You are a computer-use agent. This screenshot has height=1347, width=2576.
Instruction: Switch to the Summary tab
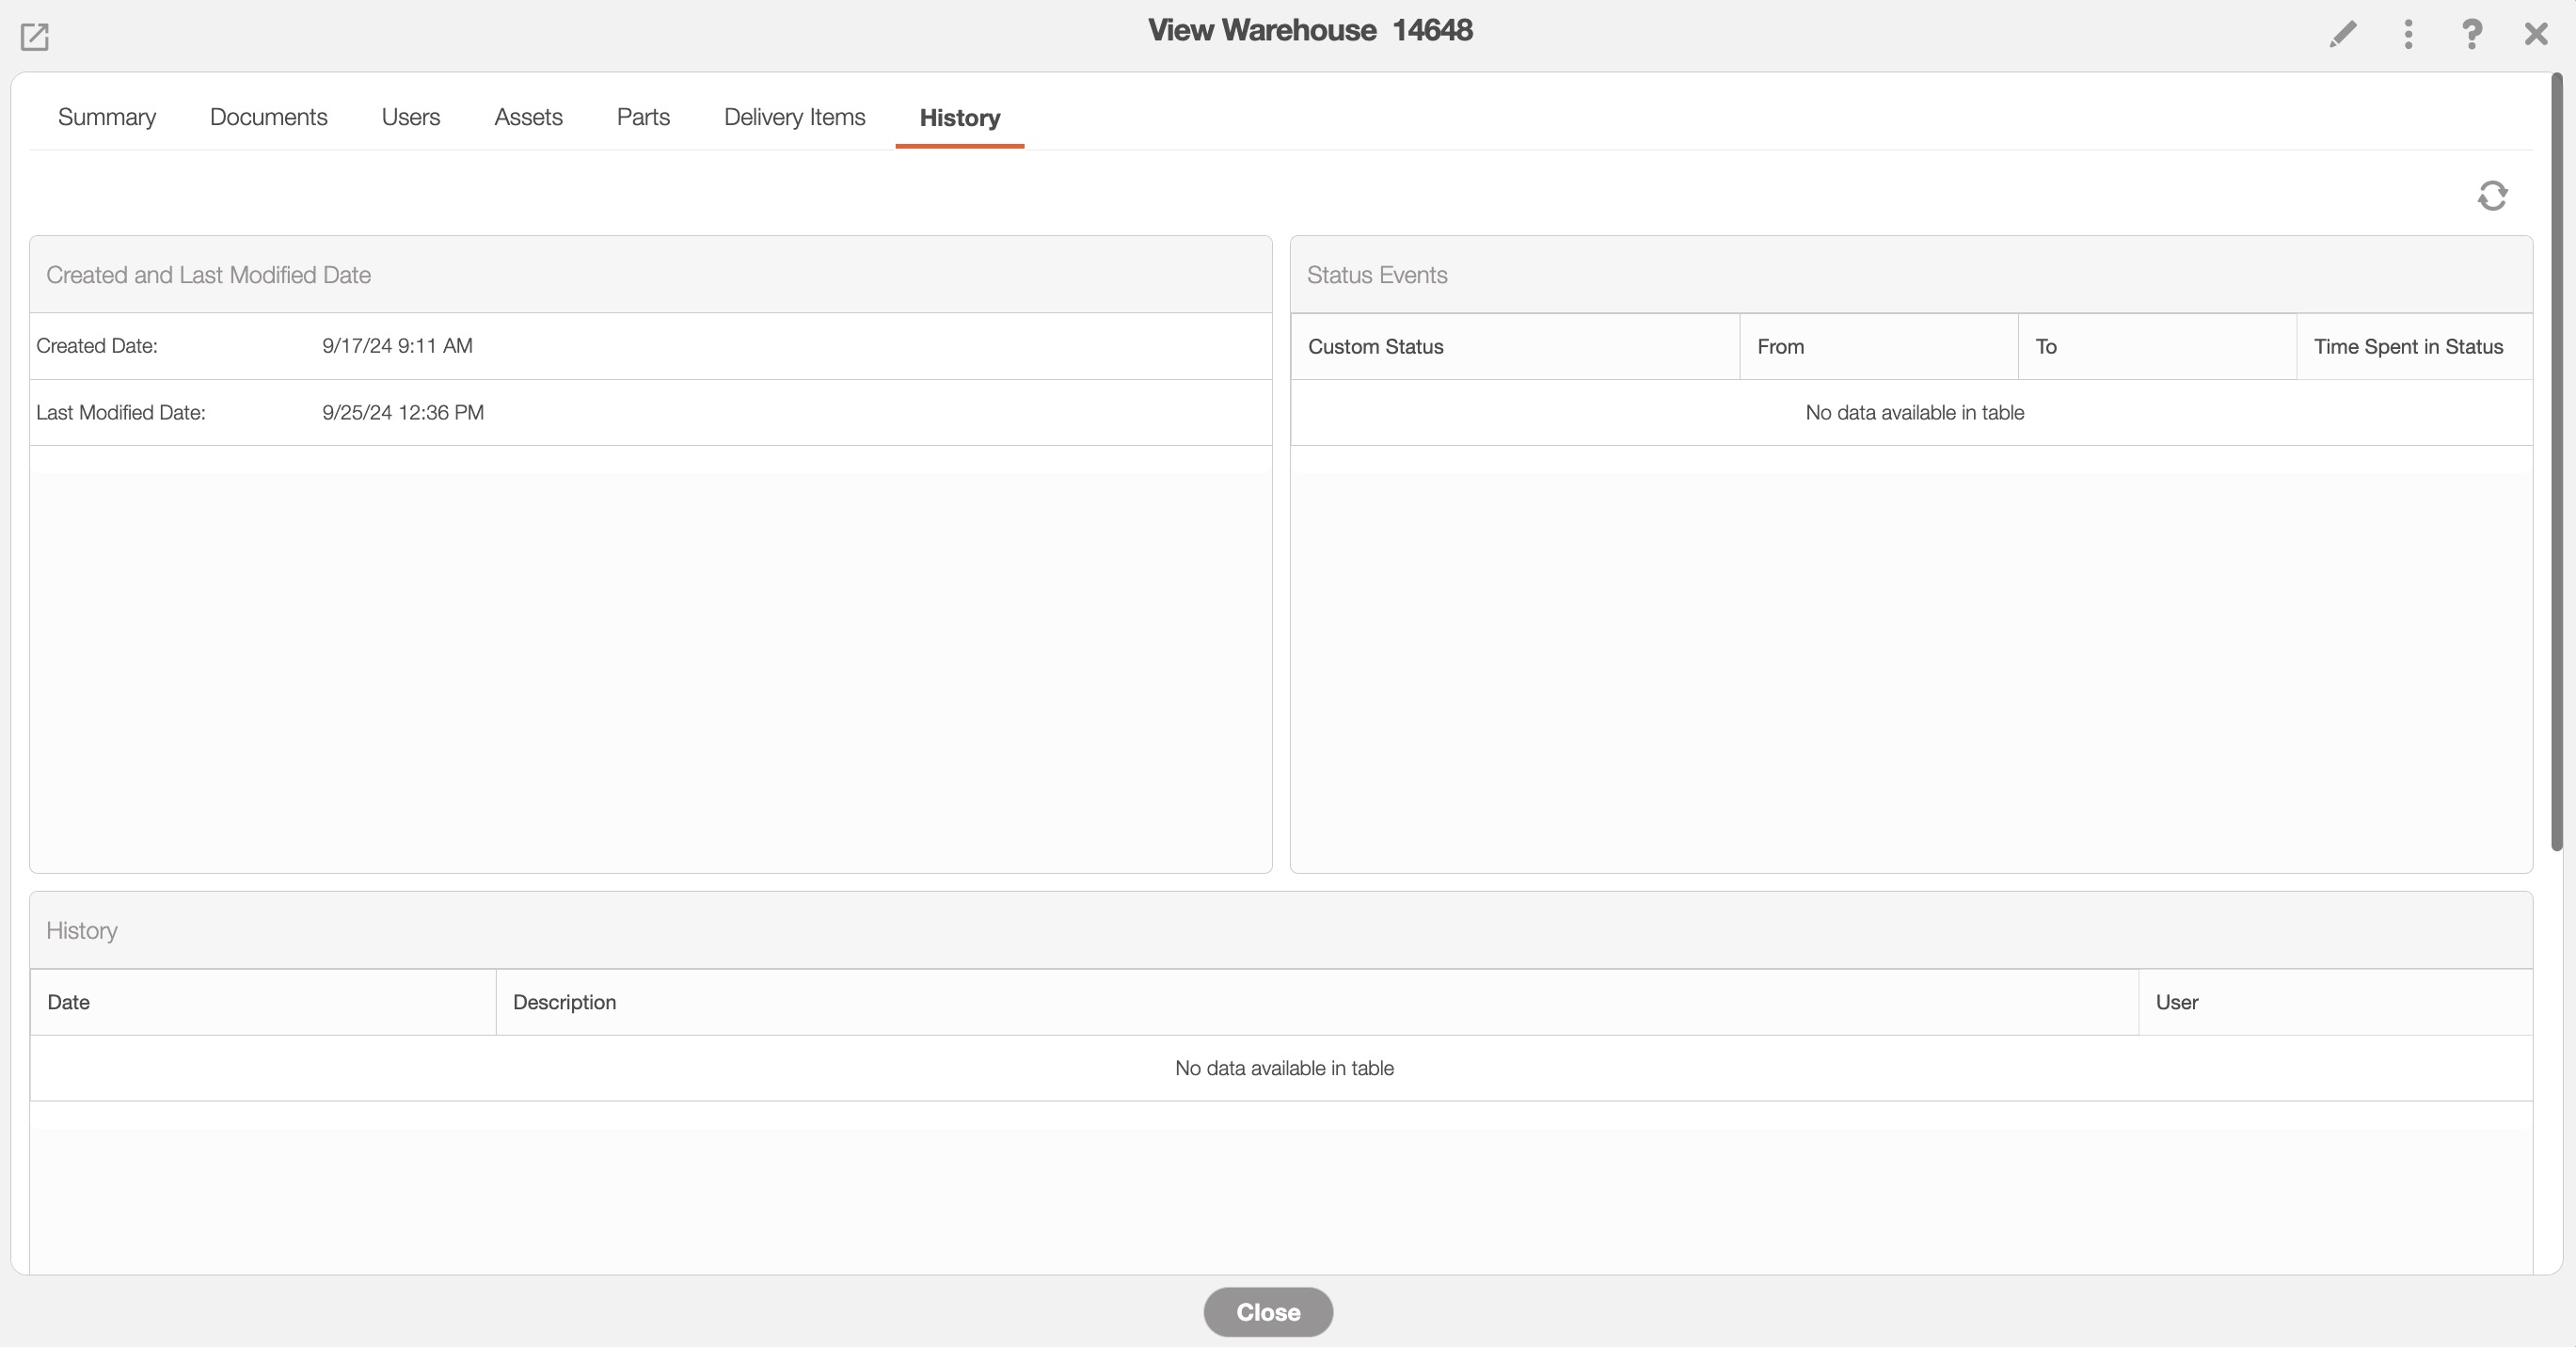click(107, 117)
